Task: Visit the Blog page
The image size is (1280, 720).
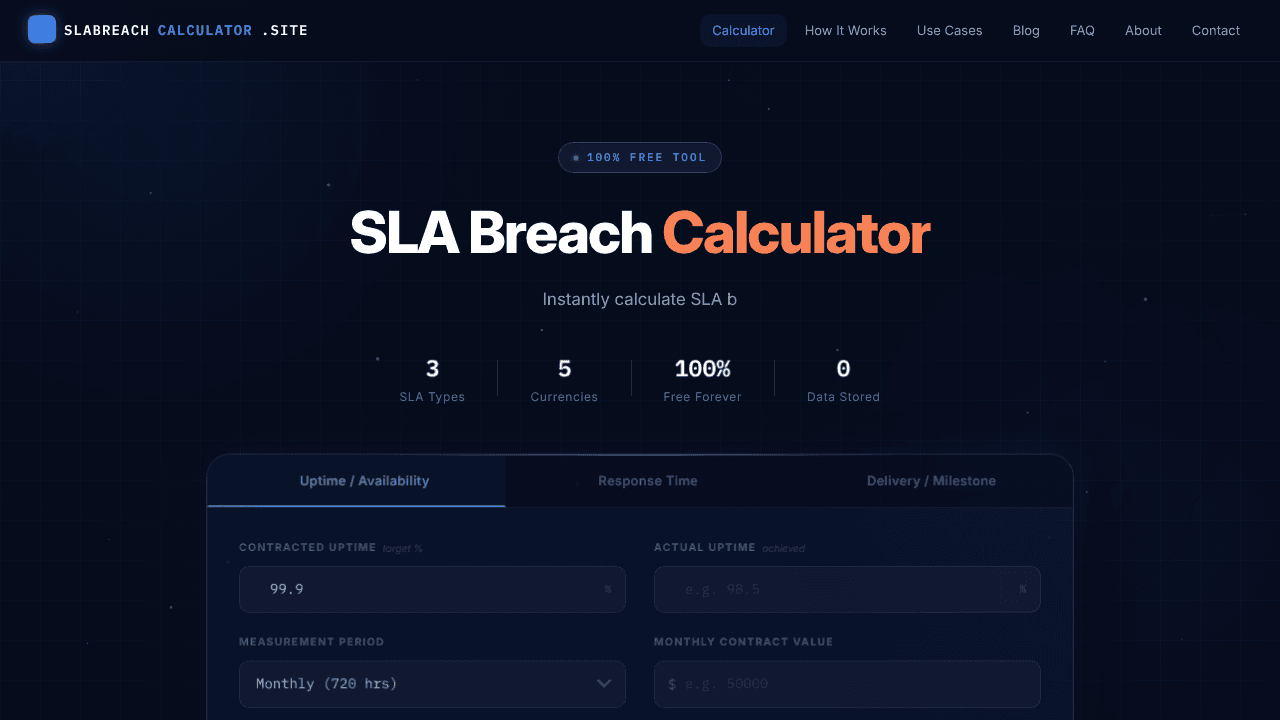Action: (1026, 30)
